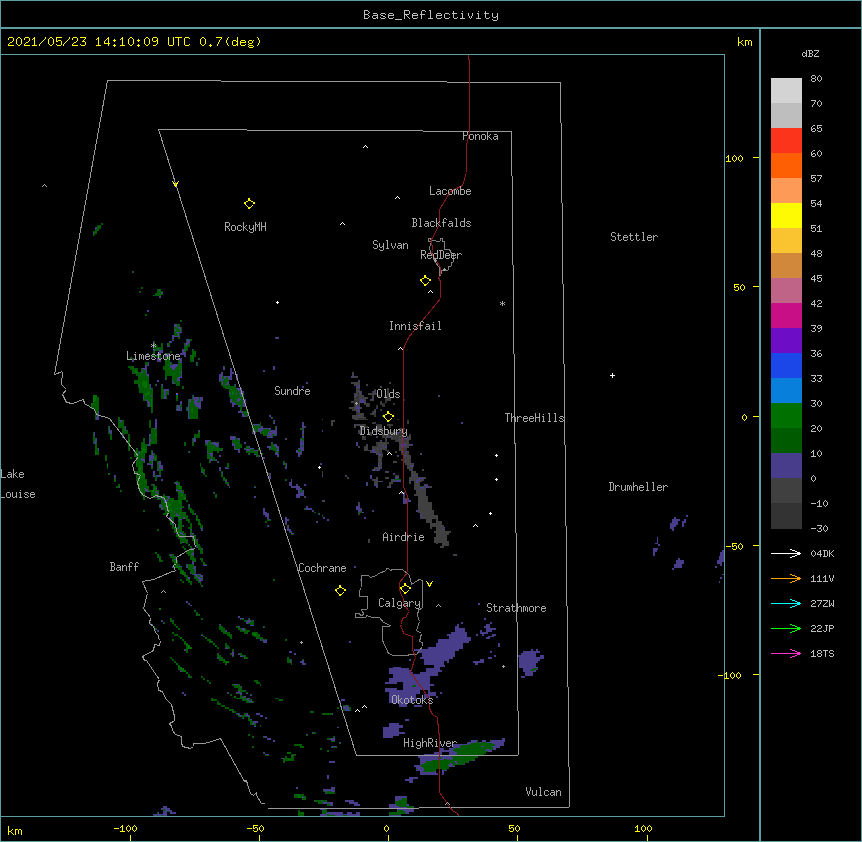The height and width of the screenshot is (842, 862).
Task: Click the yellow V marker northeast of Calgary
Action: tap(429, 584)
